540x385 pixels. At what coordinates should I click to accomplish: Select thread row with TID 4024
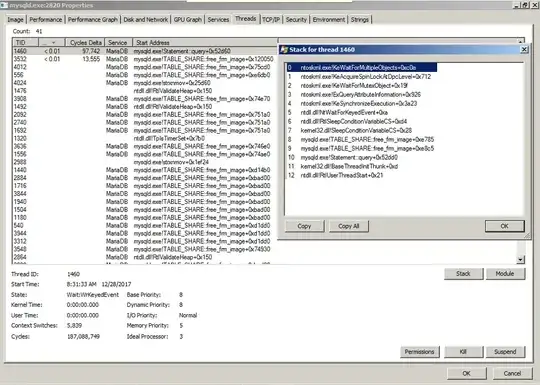coord(145,83)
